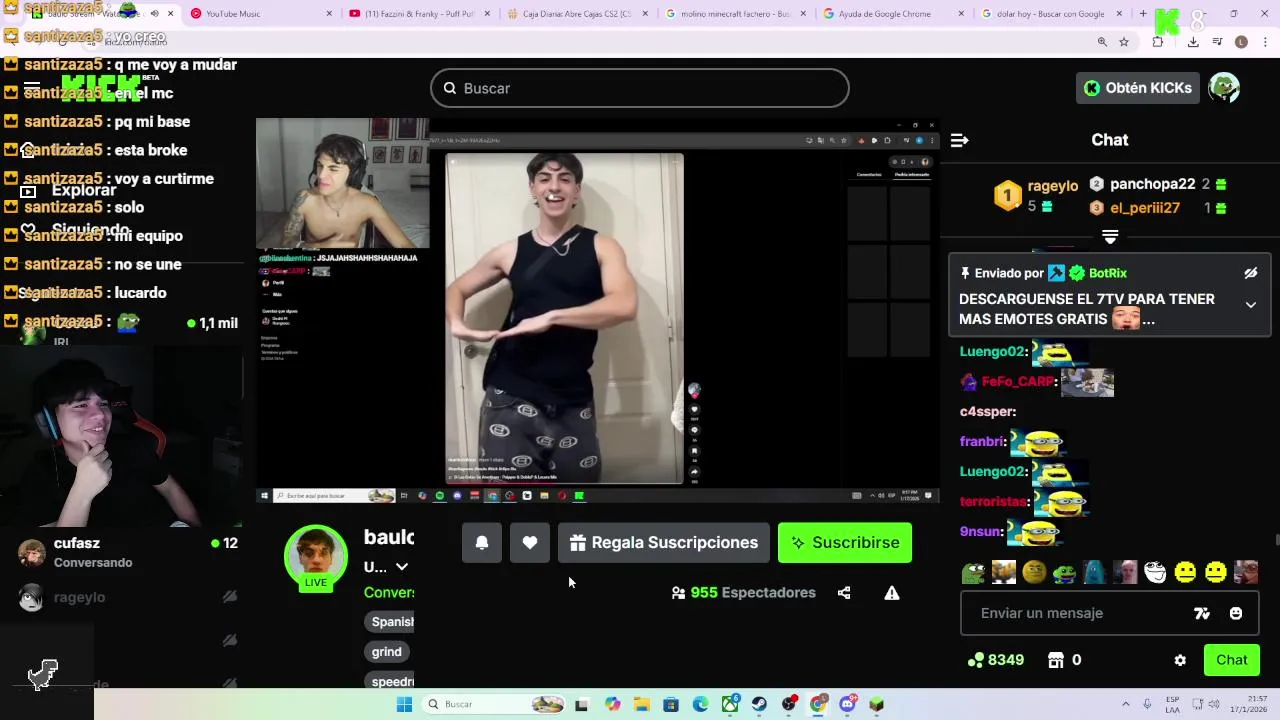Click the Kick search field Buscar

point(640,88)
